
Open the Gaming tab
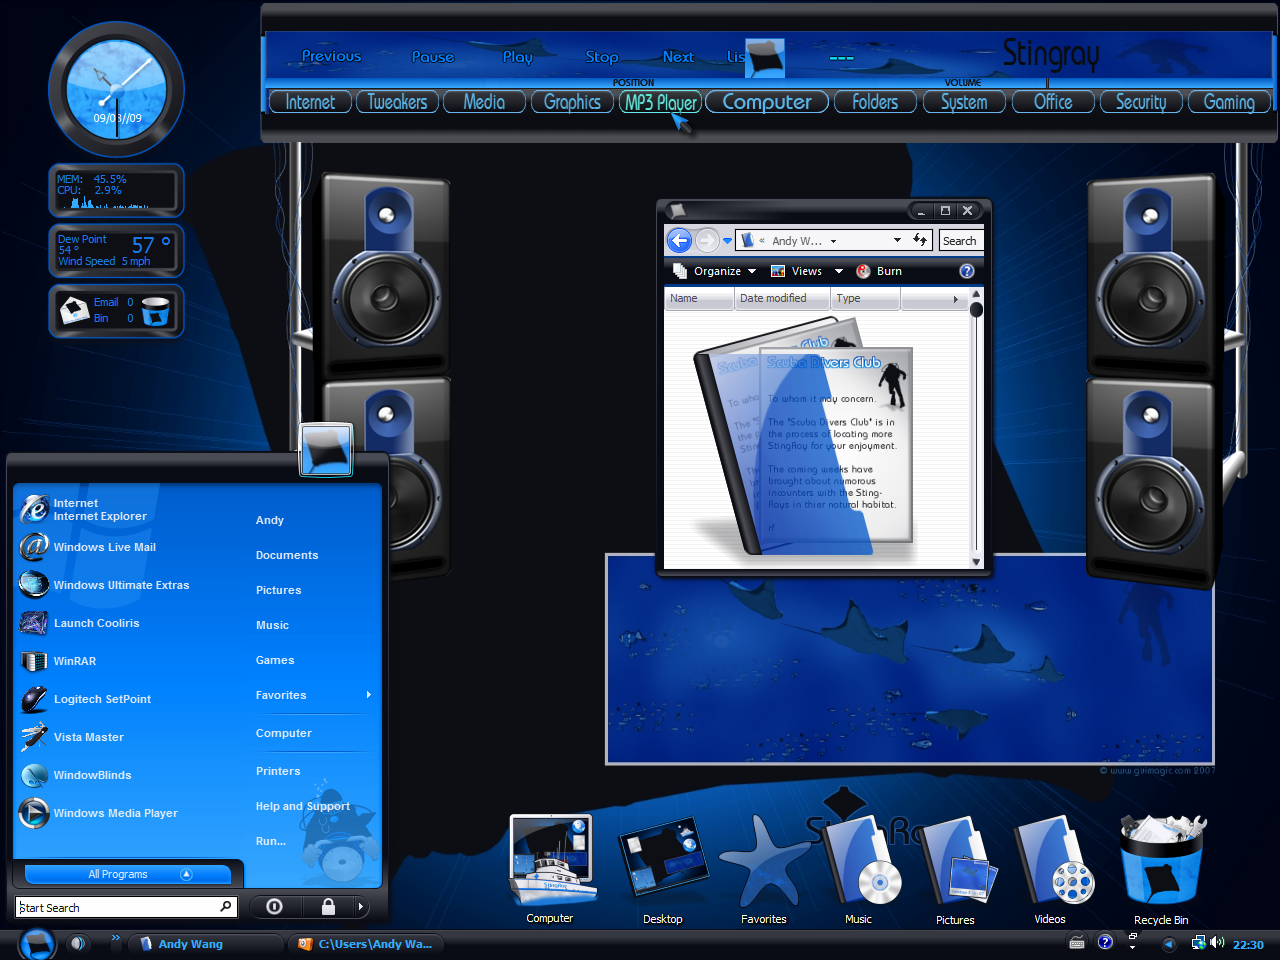[1229, 102]
